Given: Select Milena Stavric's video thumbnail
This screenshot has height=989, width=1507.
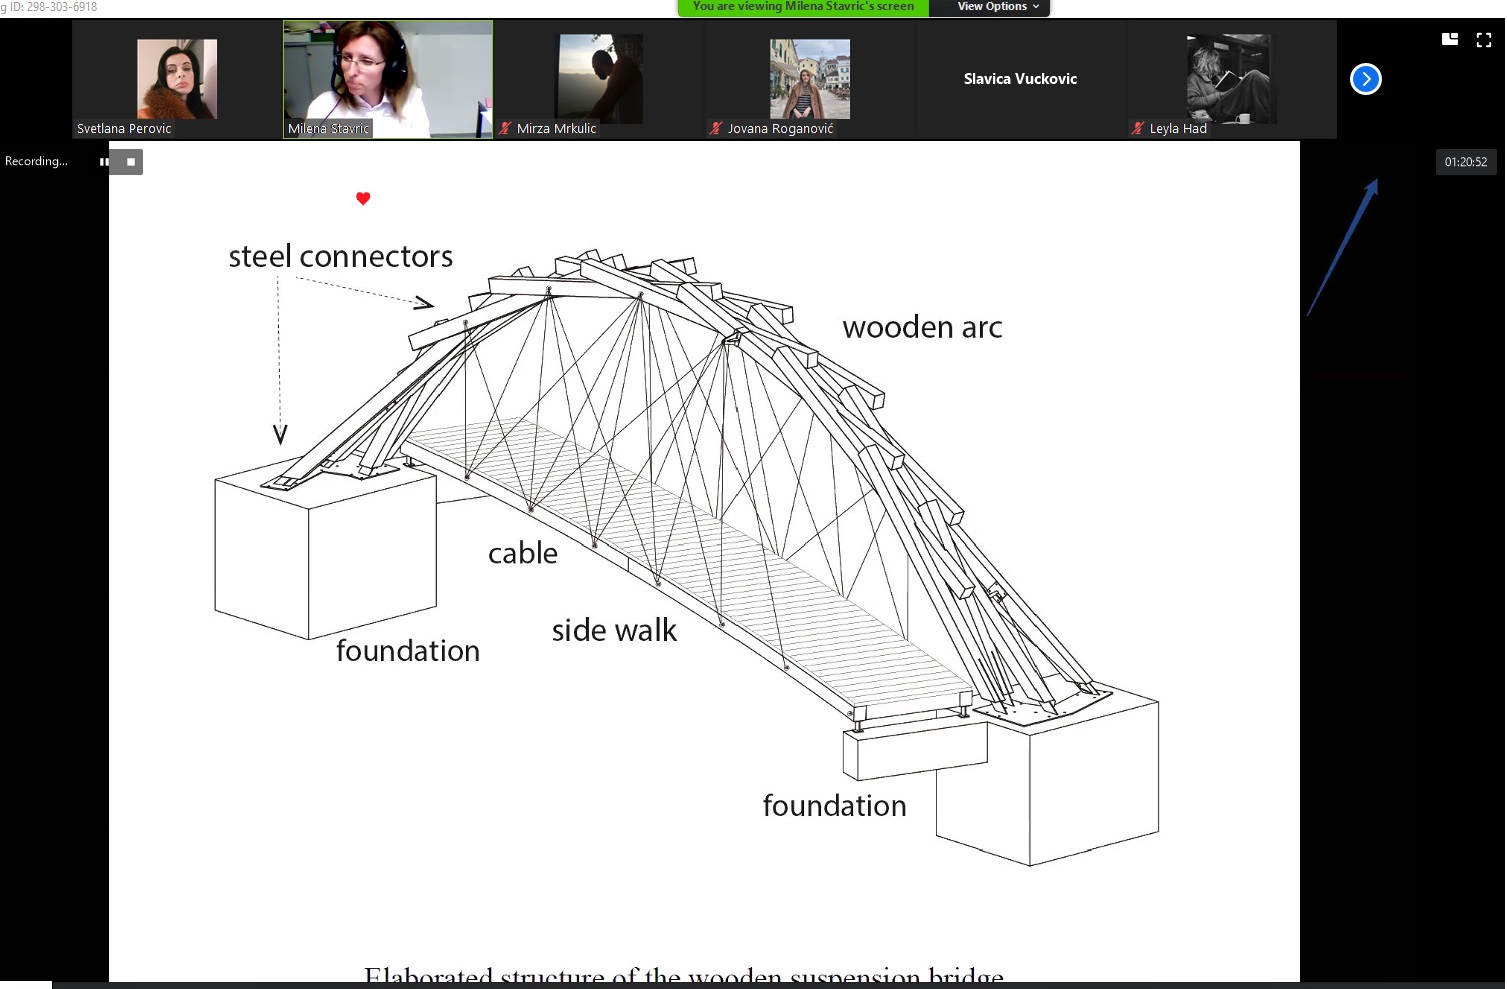Looking at the screenshot, I should coord(388,79).
